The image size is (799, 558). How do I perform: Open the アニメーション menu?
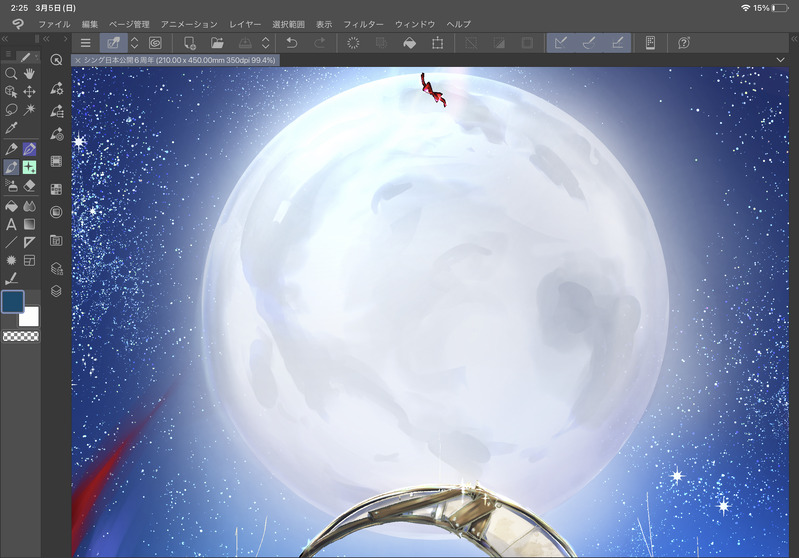click(189, 24)
